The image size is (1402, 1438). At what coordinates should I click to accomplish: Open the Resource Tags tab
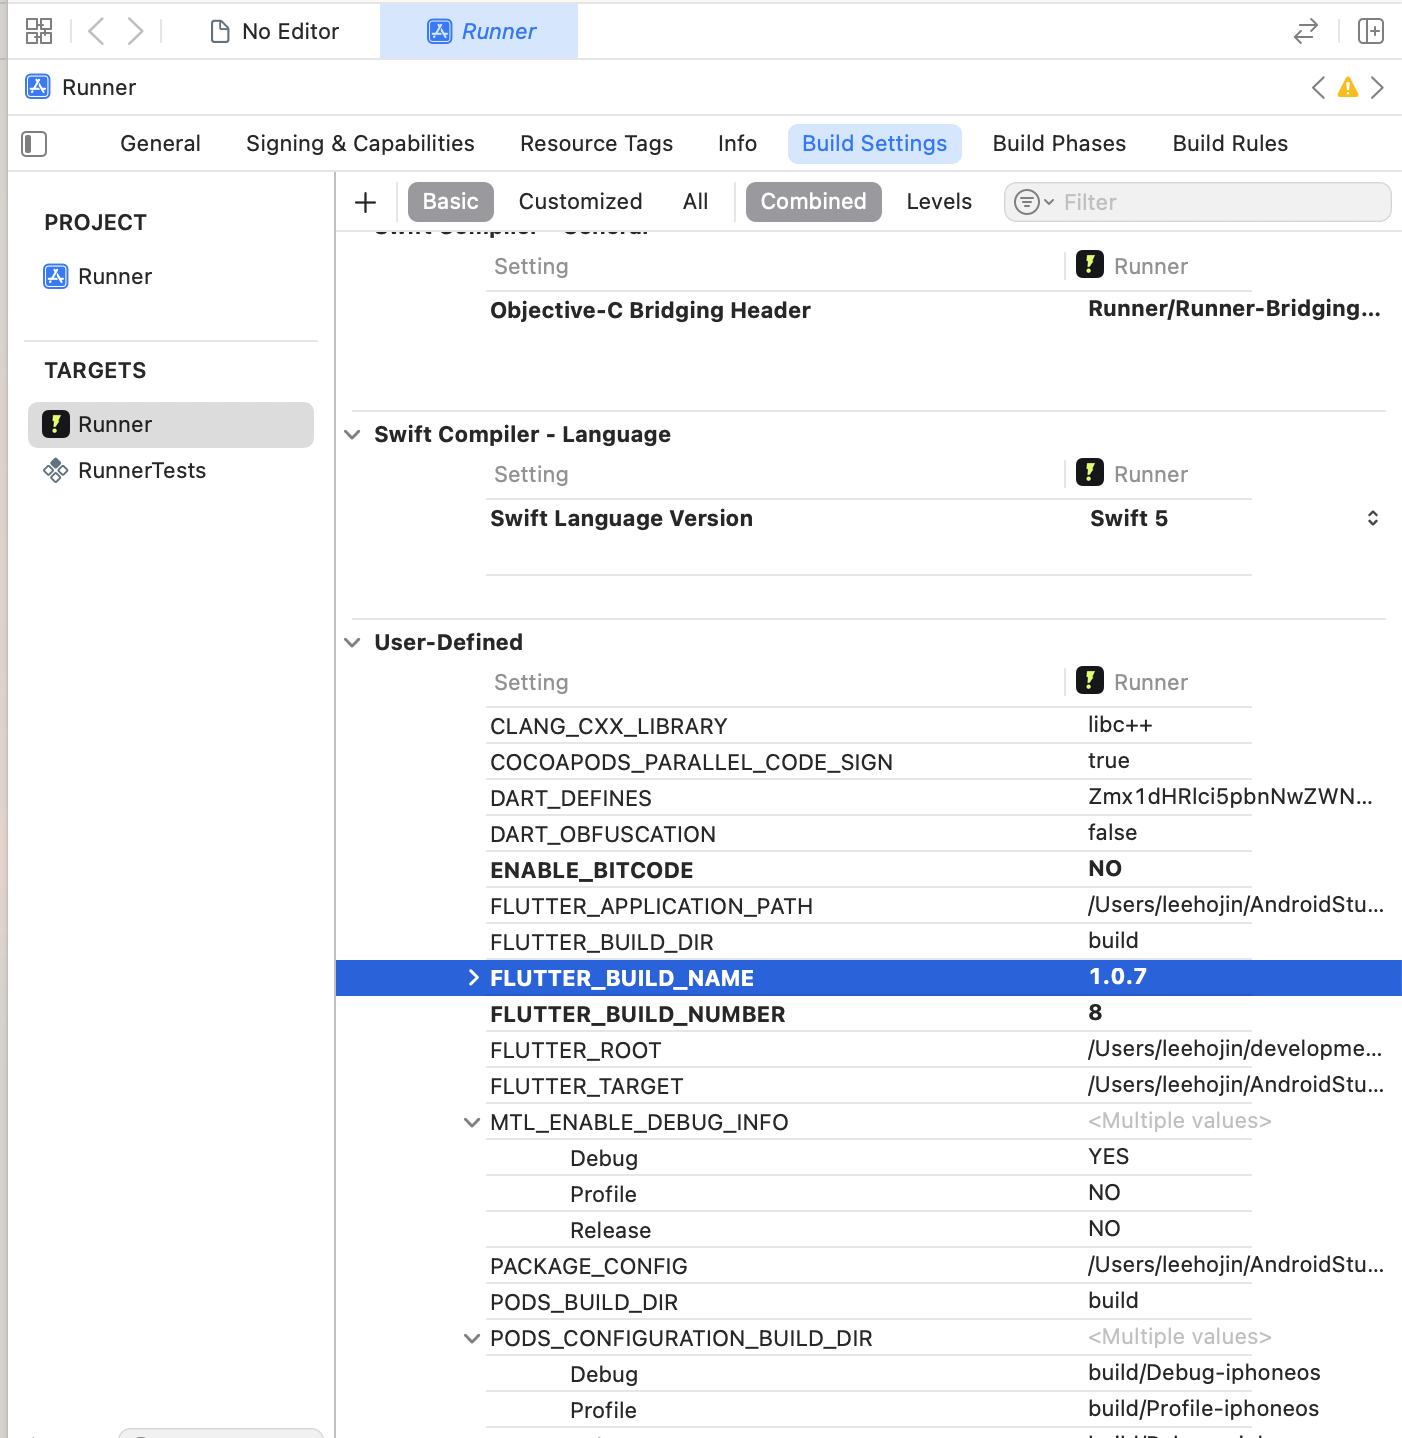pos(596,144)
